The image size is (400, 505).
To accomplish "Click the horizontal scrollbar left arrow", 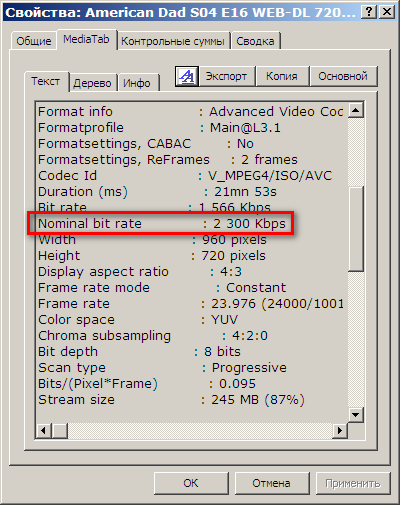I will point(44,430).
